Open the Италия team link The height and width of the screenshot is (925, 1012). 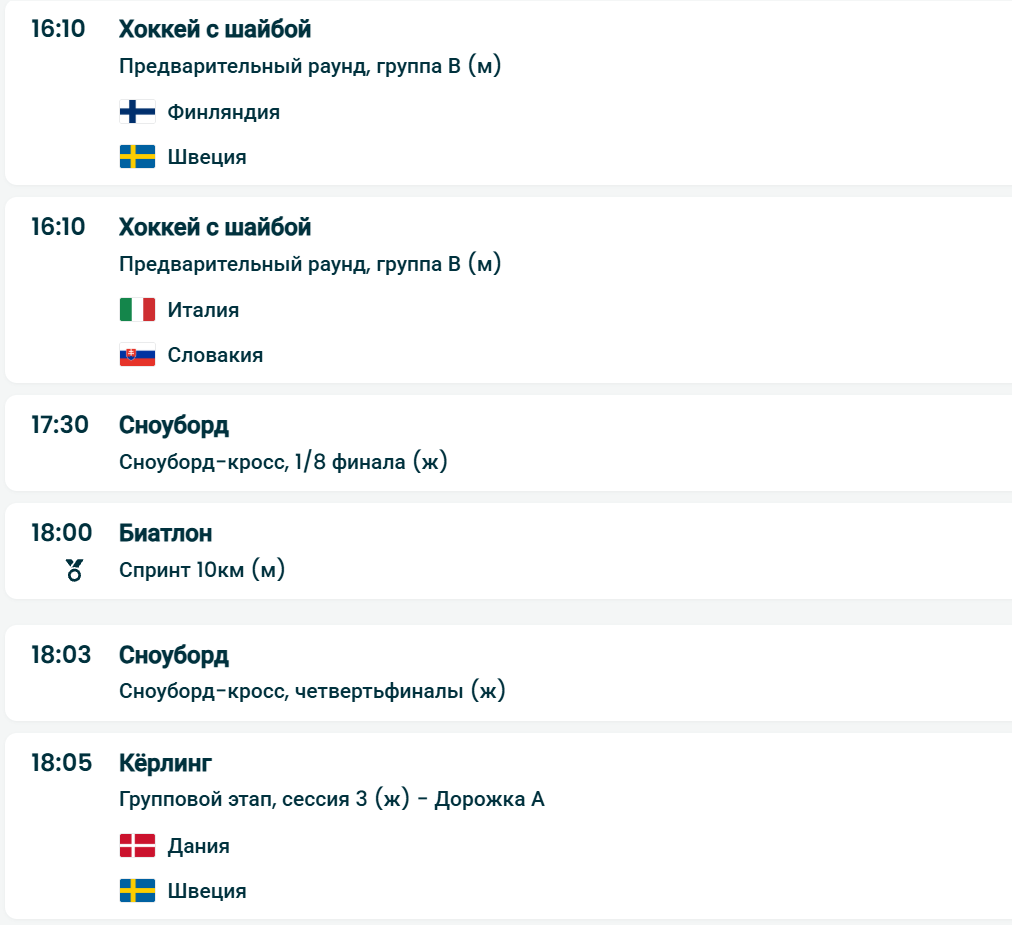coord(204,310)
